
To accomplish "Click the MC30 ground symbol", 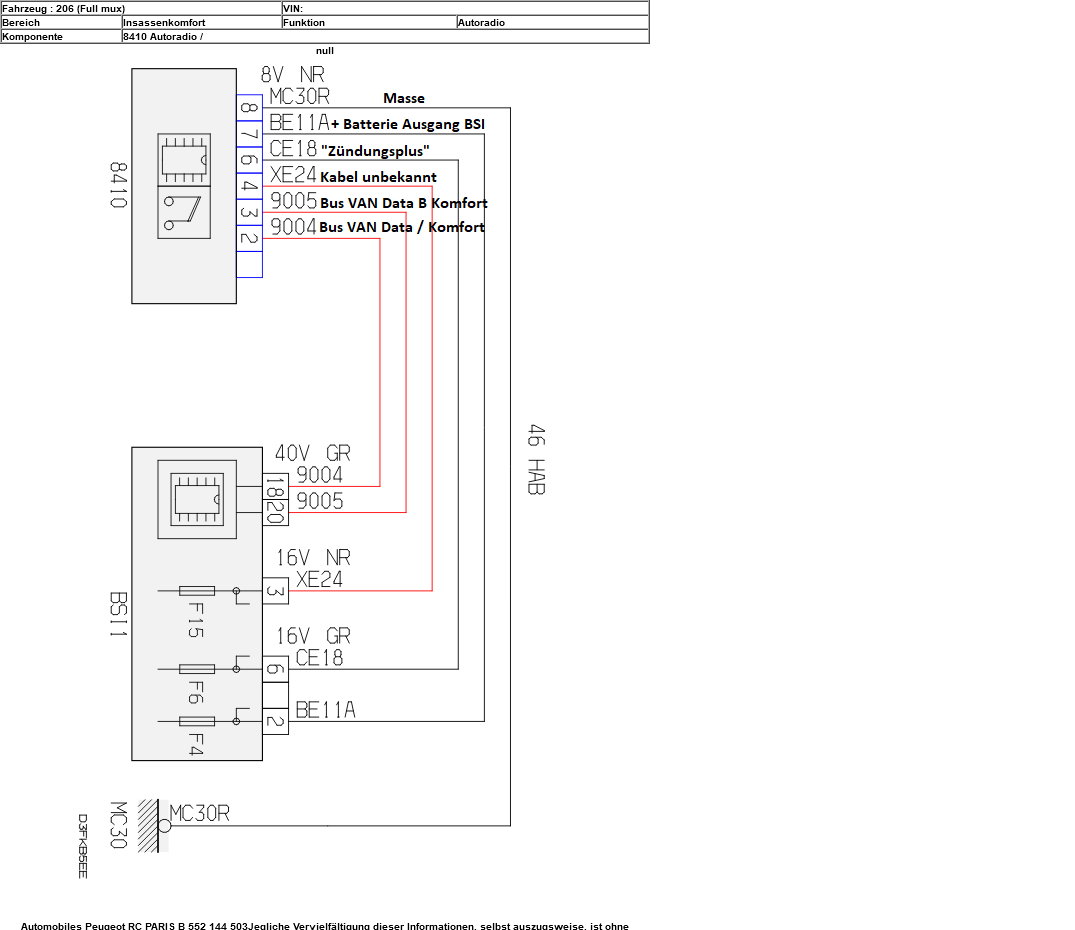I will [150, 825].
